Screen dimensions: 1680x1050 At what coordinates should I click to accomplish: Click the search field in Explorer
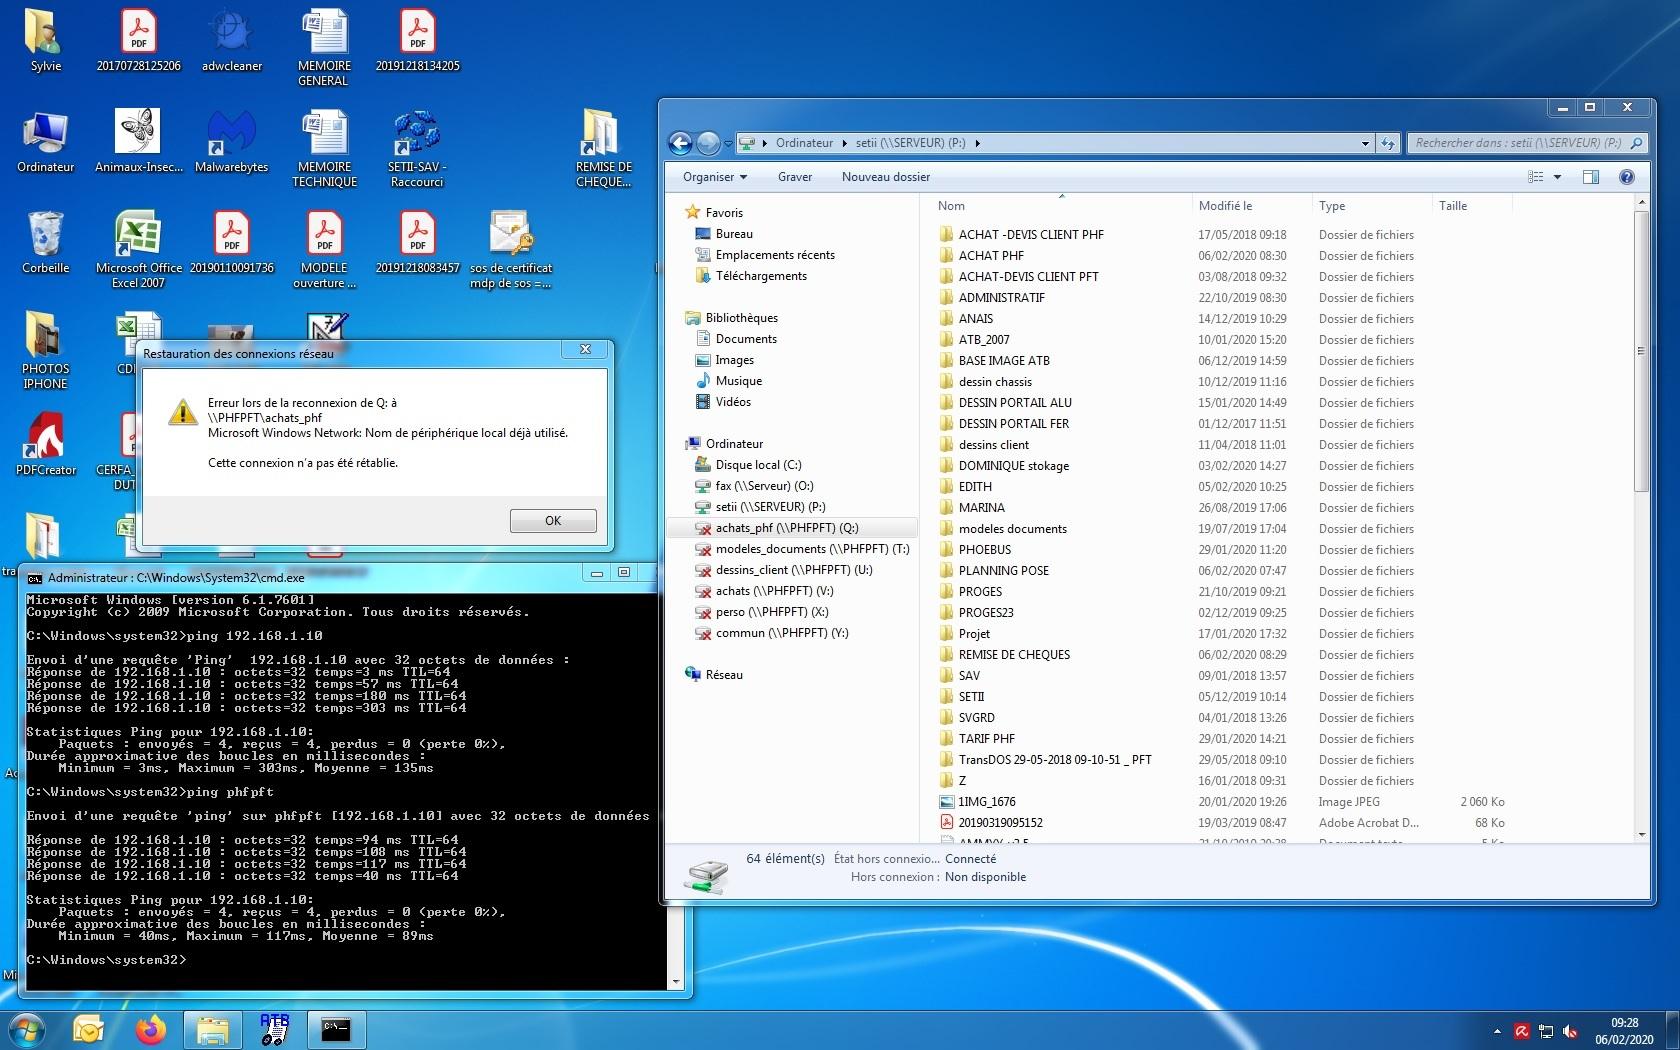pos(1526,143)
